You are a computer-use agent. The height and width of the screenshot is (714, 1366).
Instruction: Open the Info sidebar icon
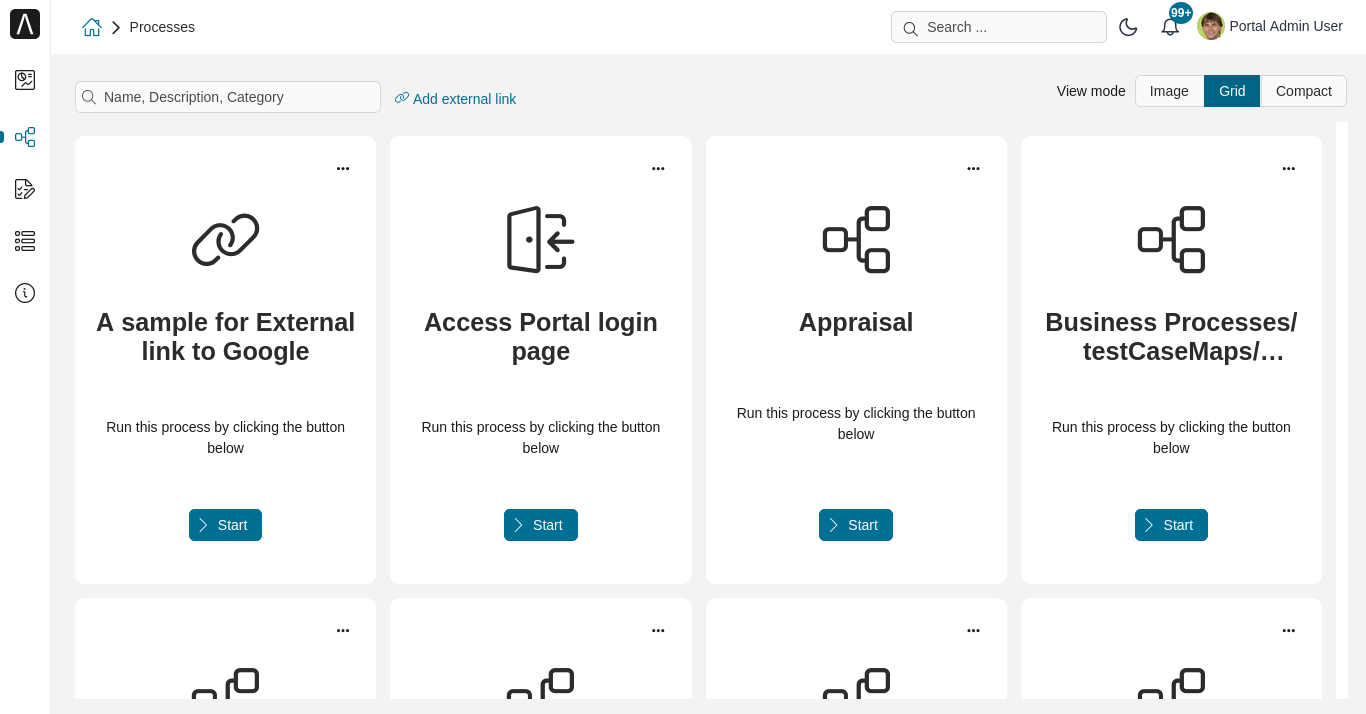(x=25, y=293)
